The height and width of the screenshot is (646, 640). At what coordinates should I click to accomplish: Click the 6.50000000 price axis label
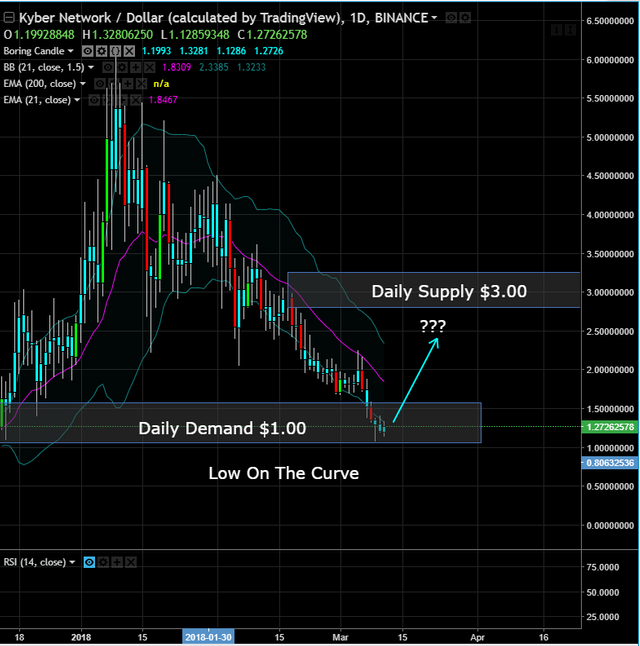point(610,21)
